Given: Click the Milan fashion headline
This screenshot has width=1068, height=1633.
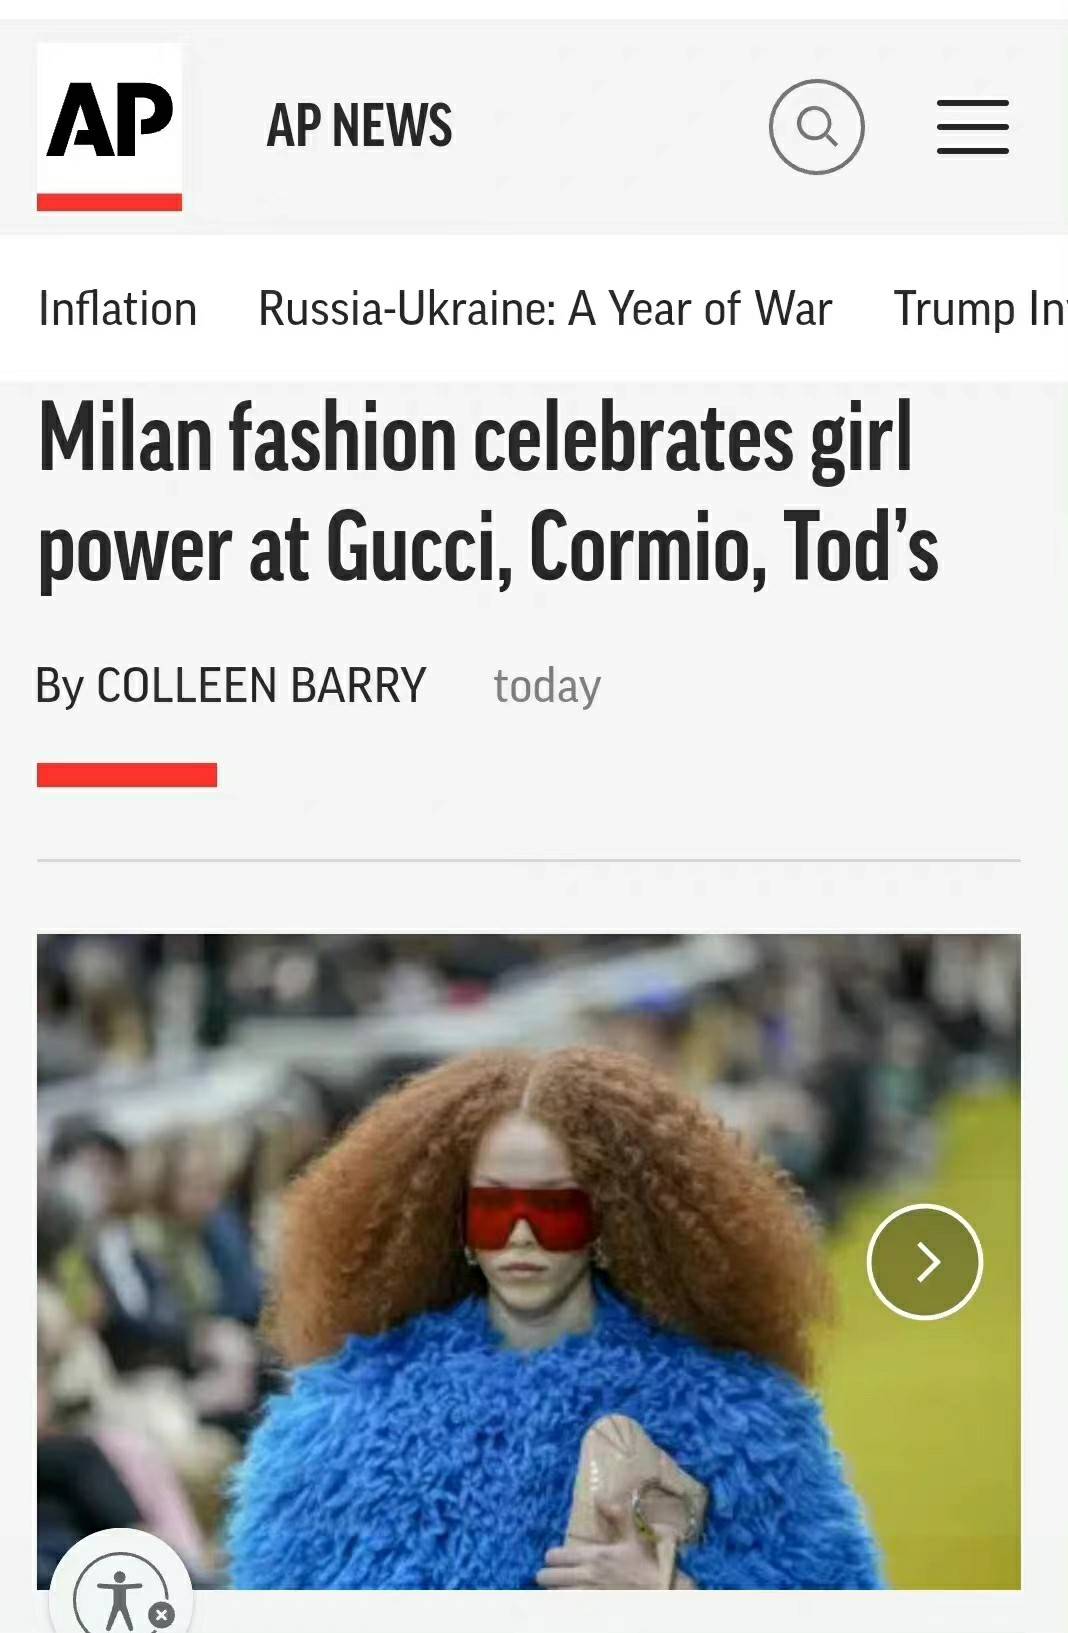Looking at the screenshot, I should click(x=488, y=492).
